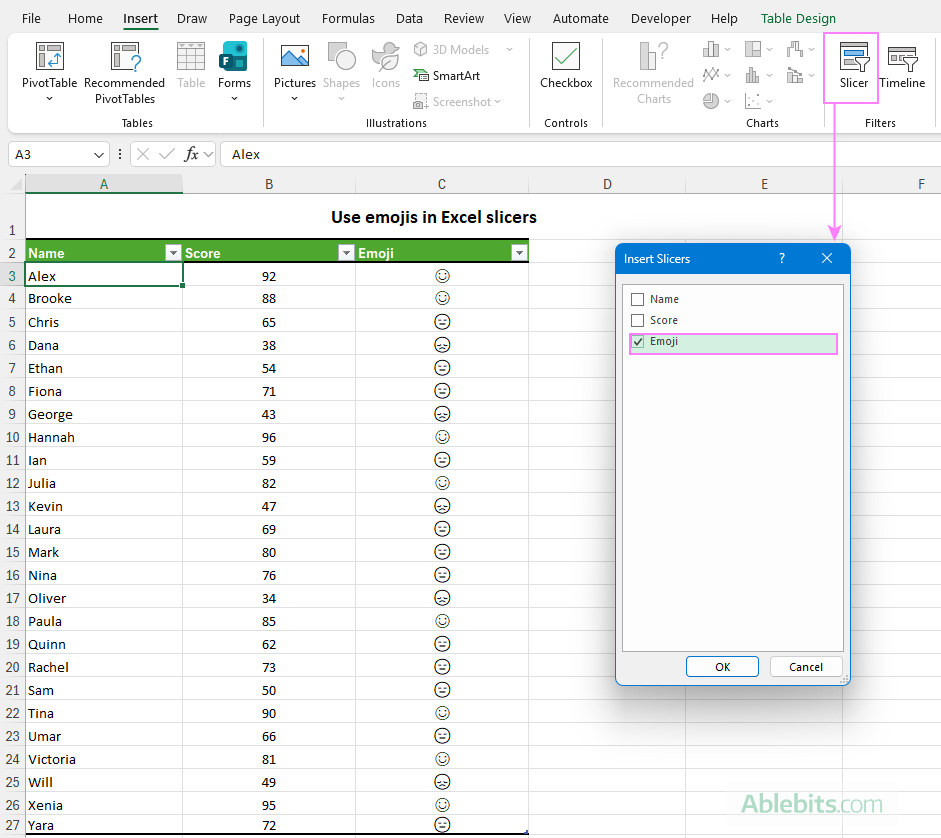This screenshot has width=941, height=838.
Task: Check the Score box in Insert Slicers
Action: click(637, 320)
